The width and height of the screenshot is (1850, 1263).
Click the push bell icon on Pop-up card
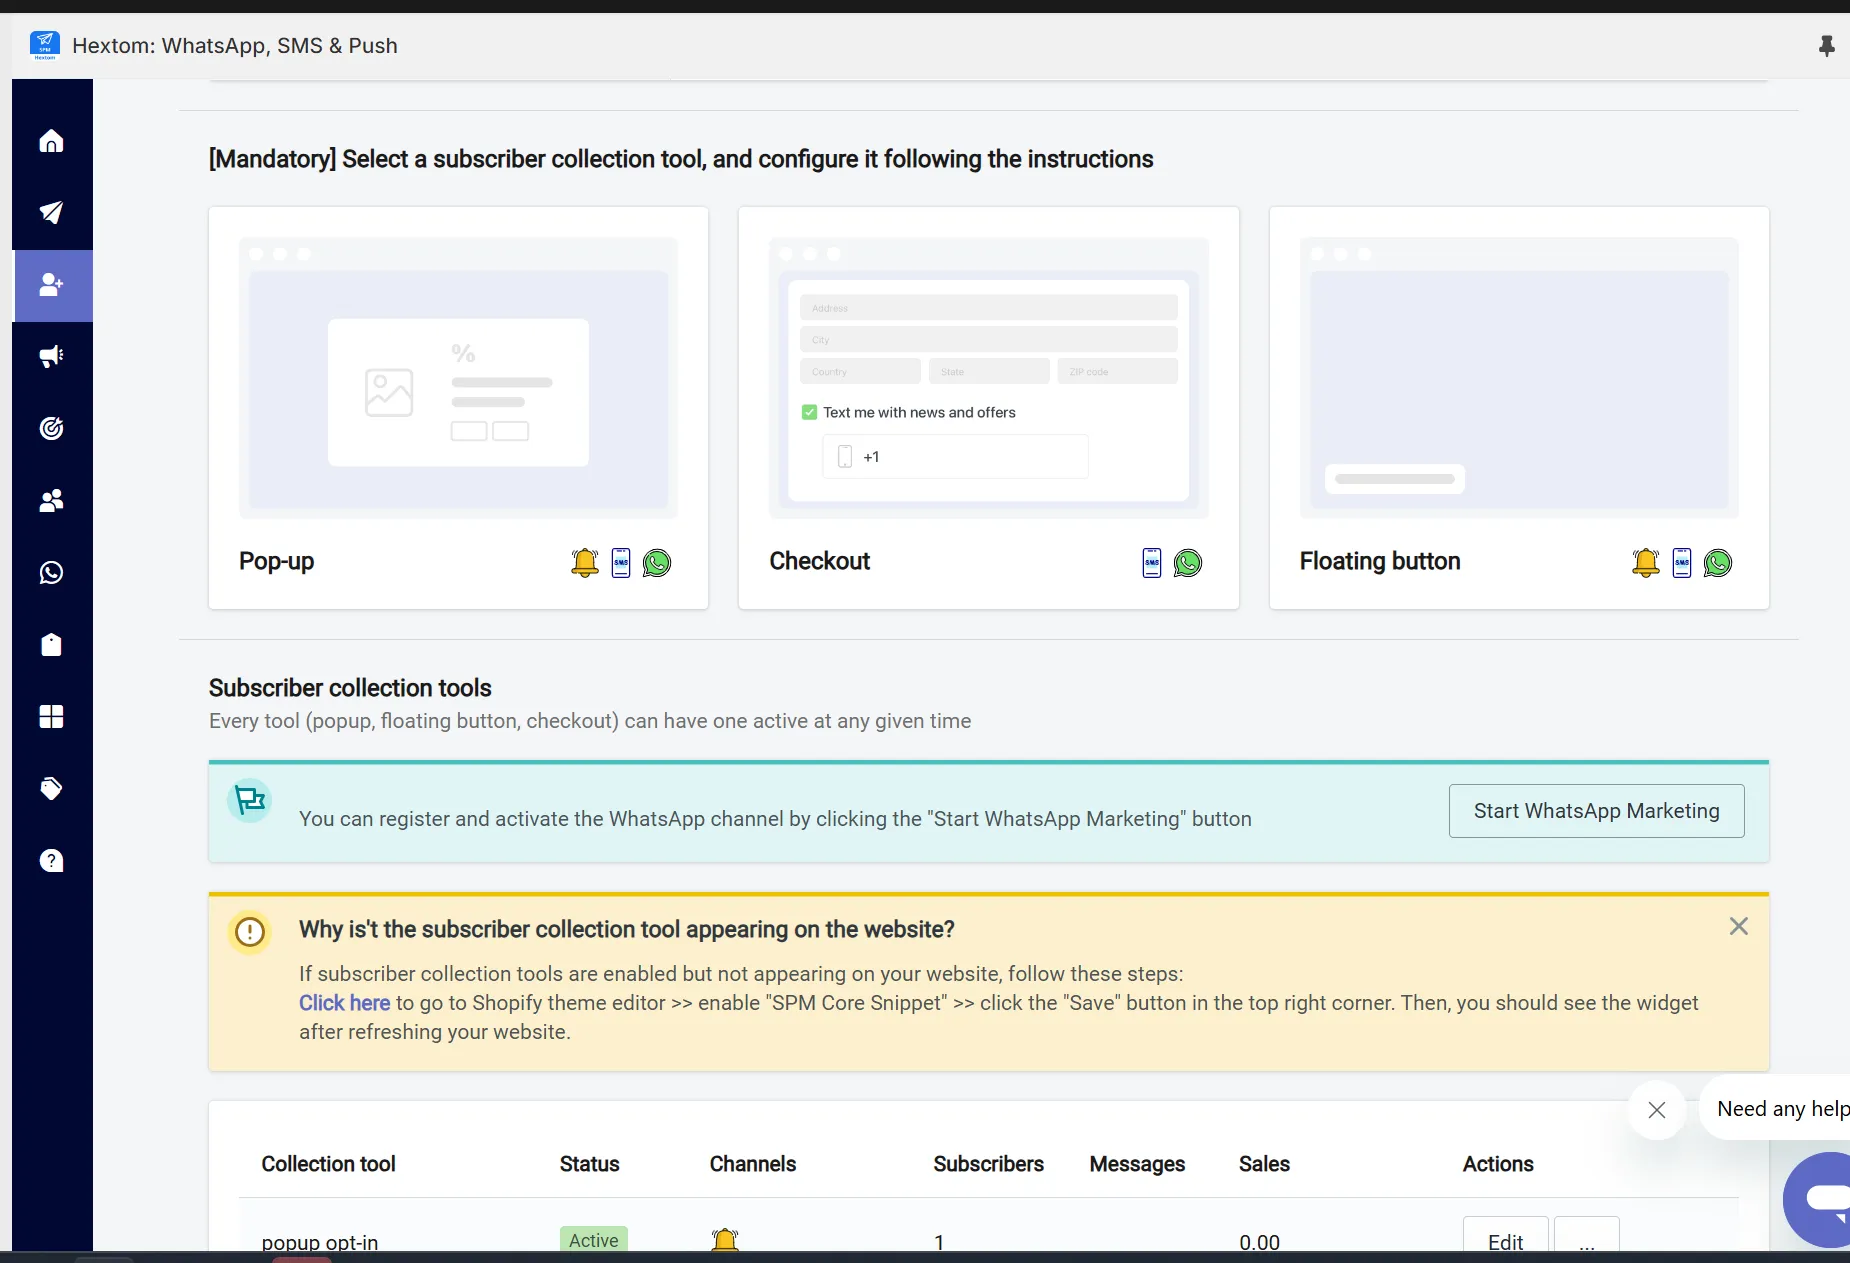[x=585, y=563]
